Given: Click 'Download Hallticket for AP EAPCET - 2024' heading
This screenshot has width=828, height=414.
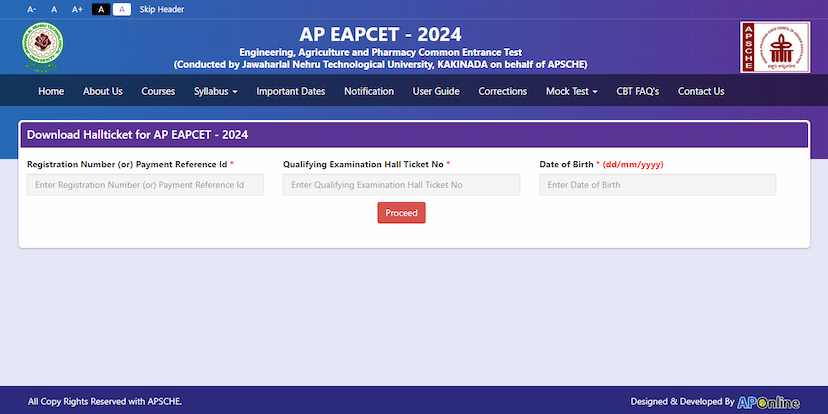Looking at the screenshot, I should tap(137, 135).
